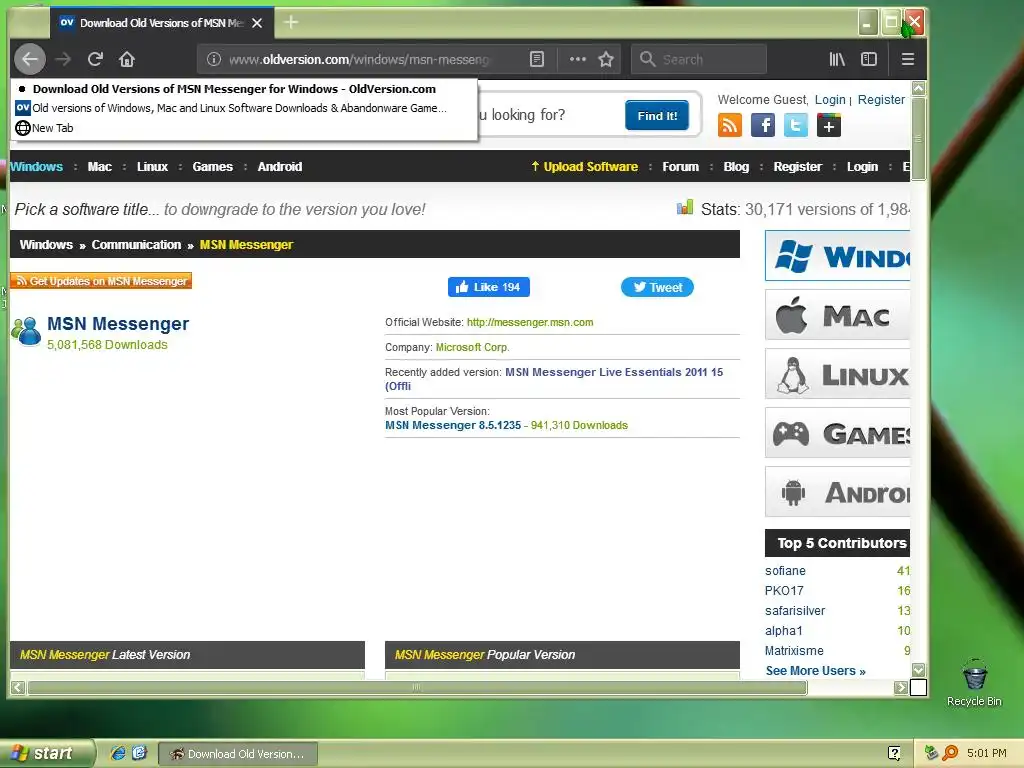Open the Blog nav link

736,167
